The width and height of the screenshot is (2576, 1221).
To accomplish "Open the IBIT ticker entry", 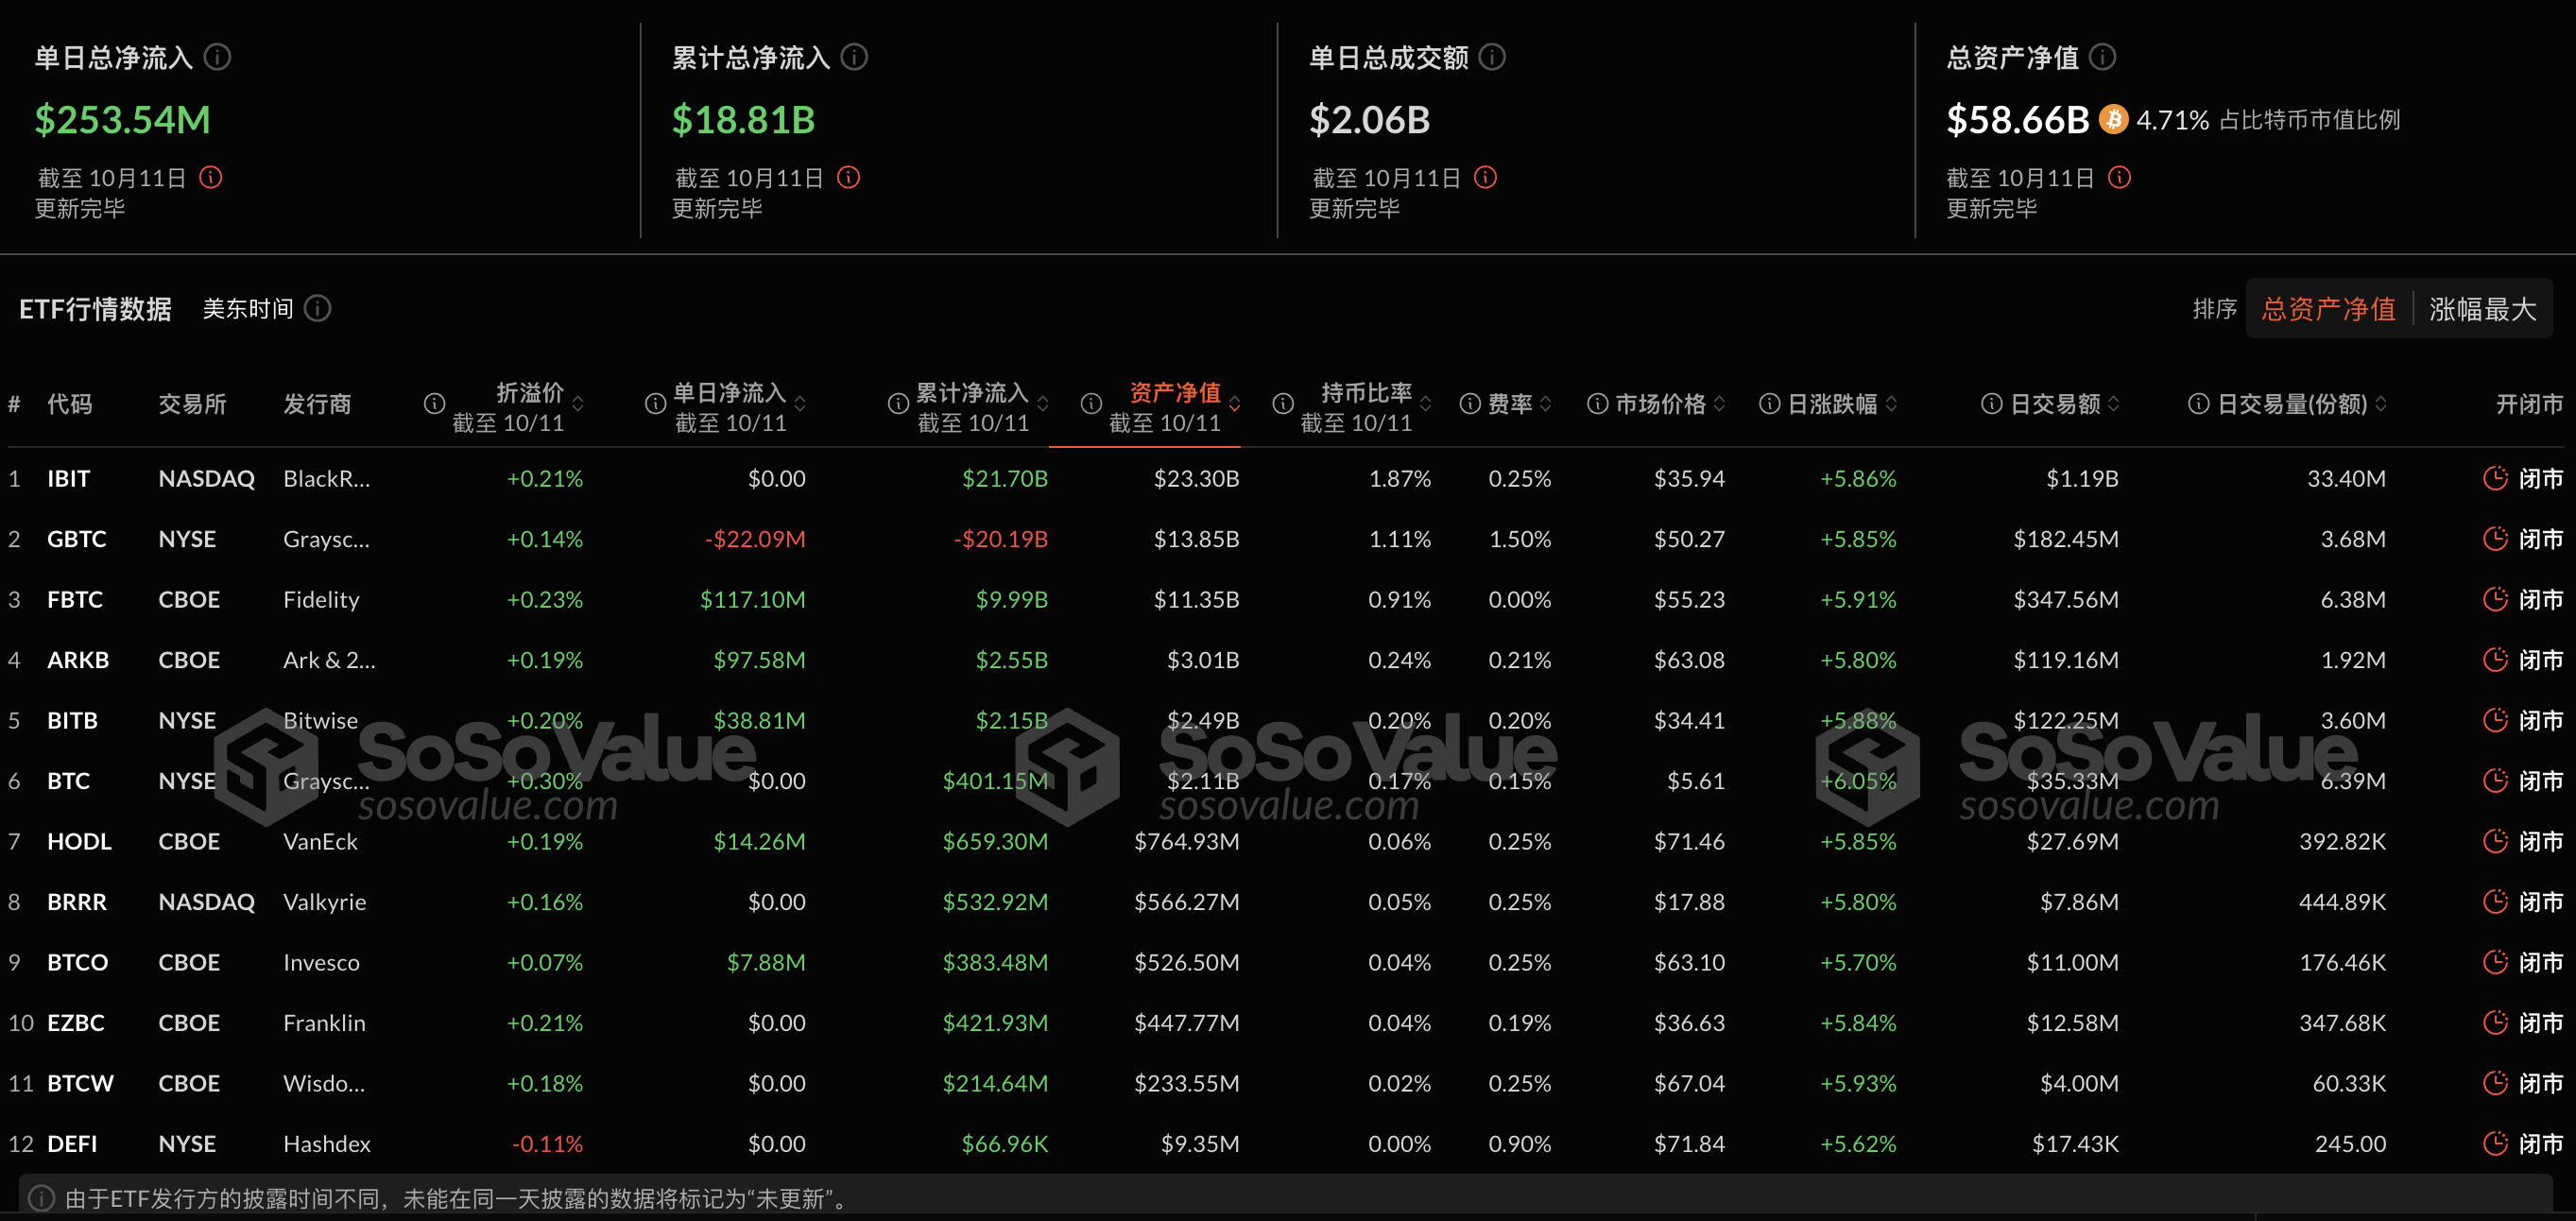I will (x=69, y=478).
